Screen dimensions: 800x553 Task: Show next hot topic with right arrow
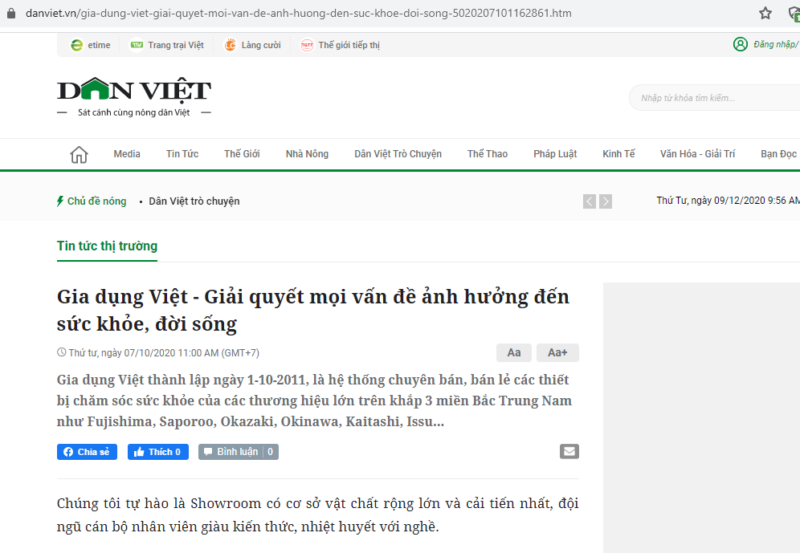606,201
